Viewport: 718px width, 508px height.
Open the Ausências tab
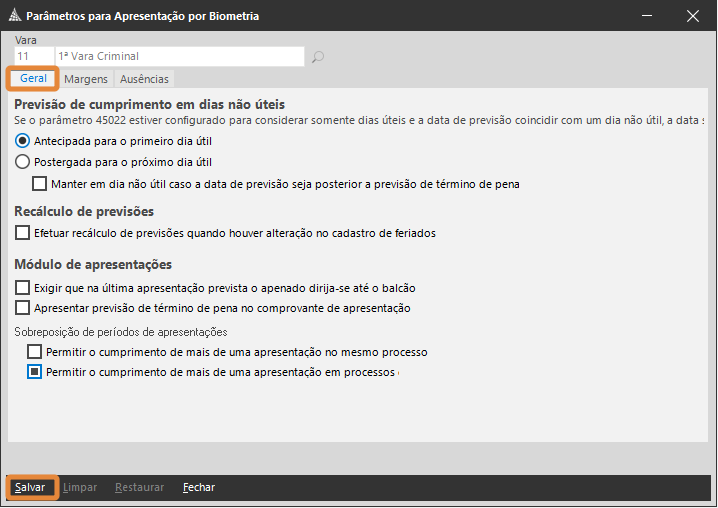(144, 79)
